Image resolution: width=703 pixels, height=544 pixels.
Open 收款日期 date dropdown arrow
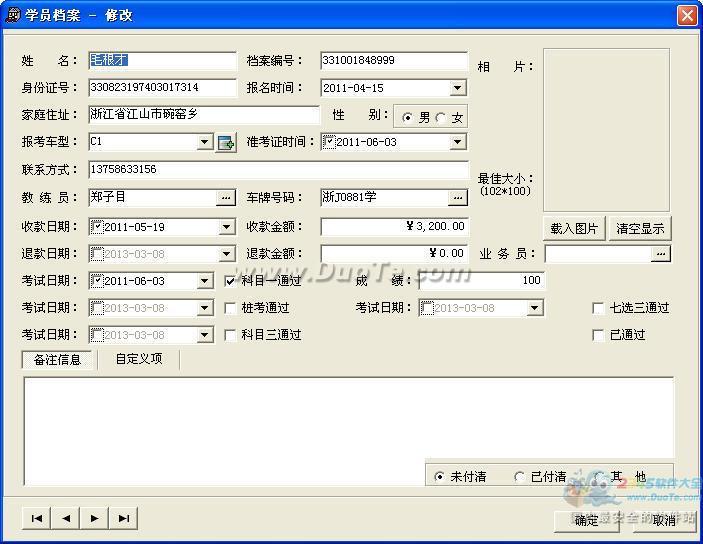[x=226, y=227]
